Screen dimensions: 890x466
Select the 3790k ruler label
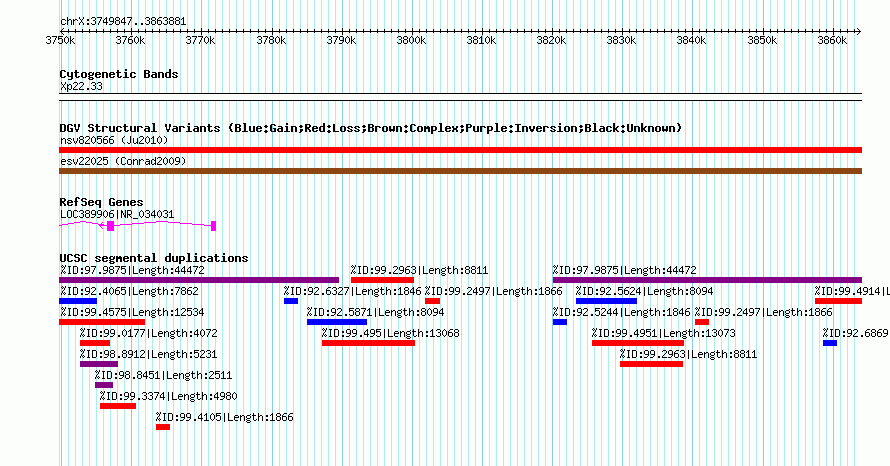(341, 41)
